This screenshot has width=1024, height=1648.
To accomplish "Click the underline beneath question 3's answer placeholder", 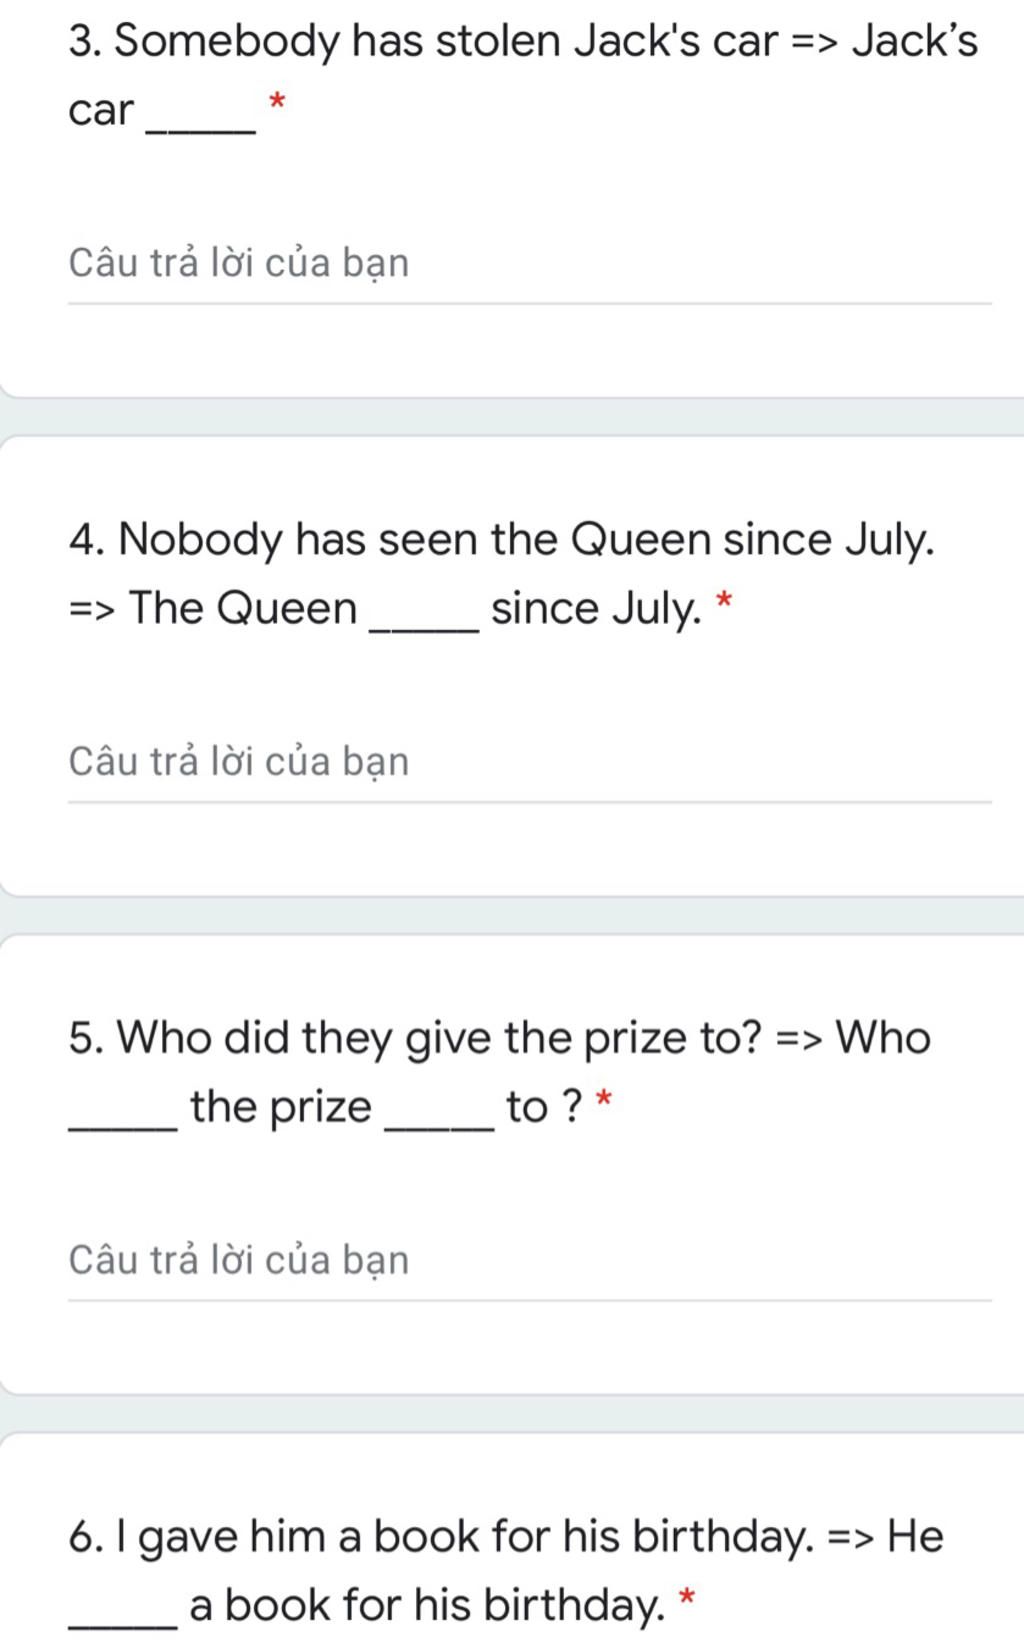I will click(529, 303).
